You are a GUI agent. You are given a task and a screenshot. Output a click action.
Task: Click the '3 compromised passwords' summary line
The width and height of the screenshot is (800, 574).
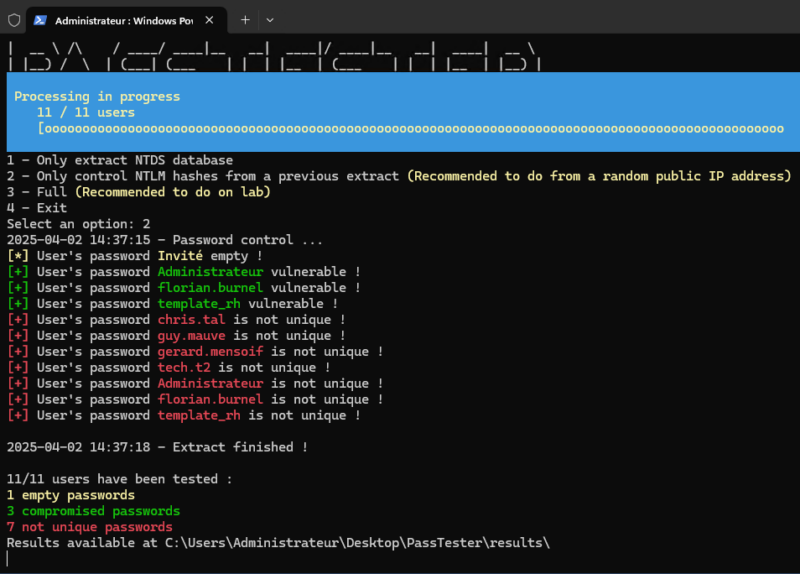[93, 511]
